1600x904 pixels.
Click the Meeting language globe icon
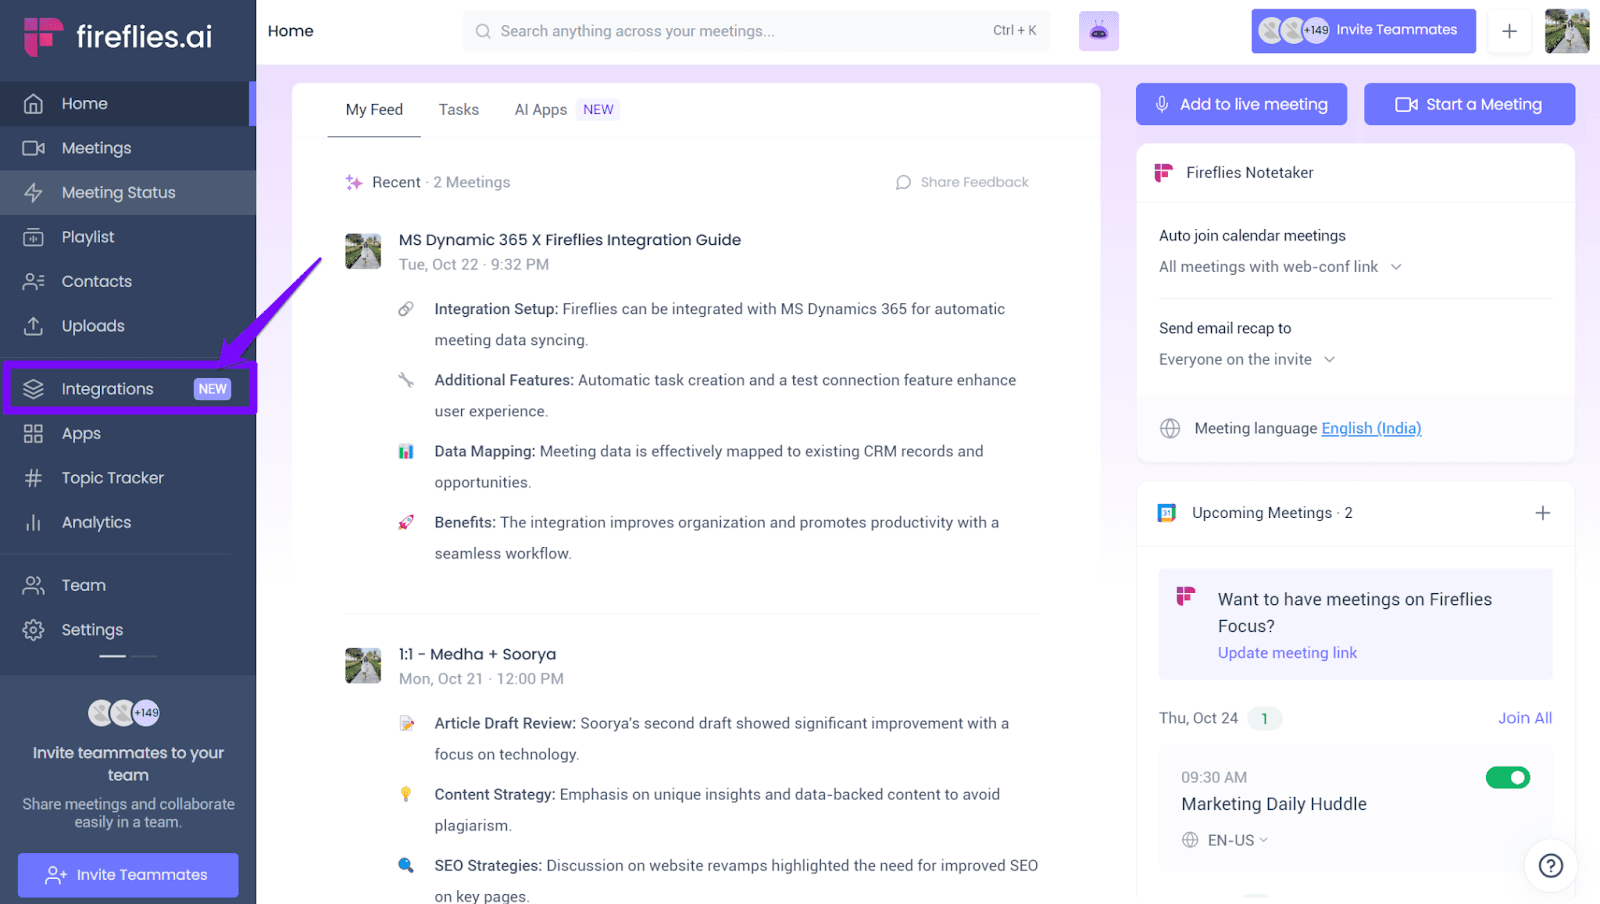(1170, 428)
